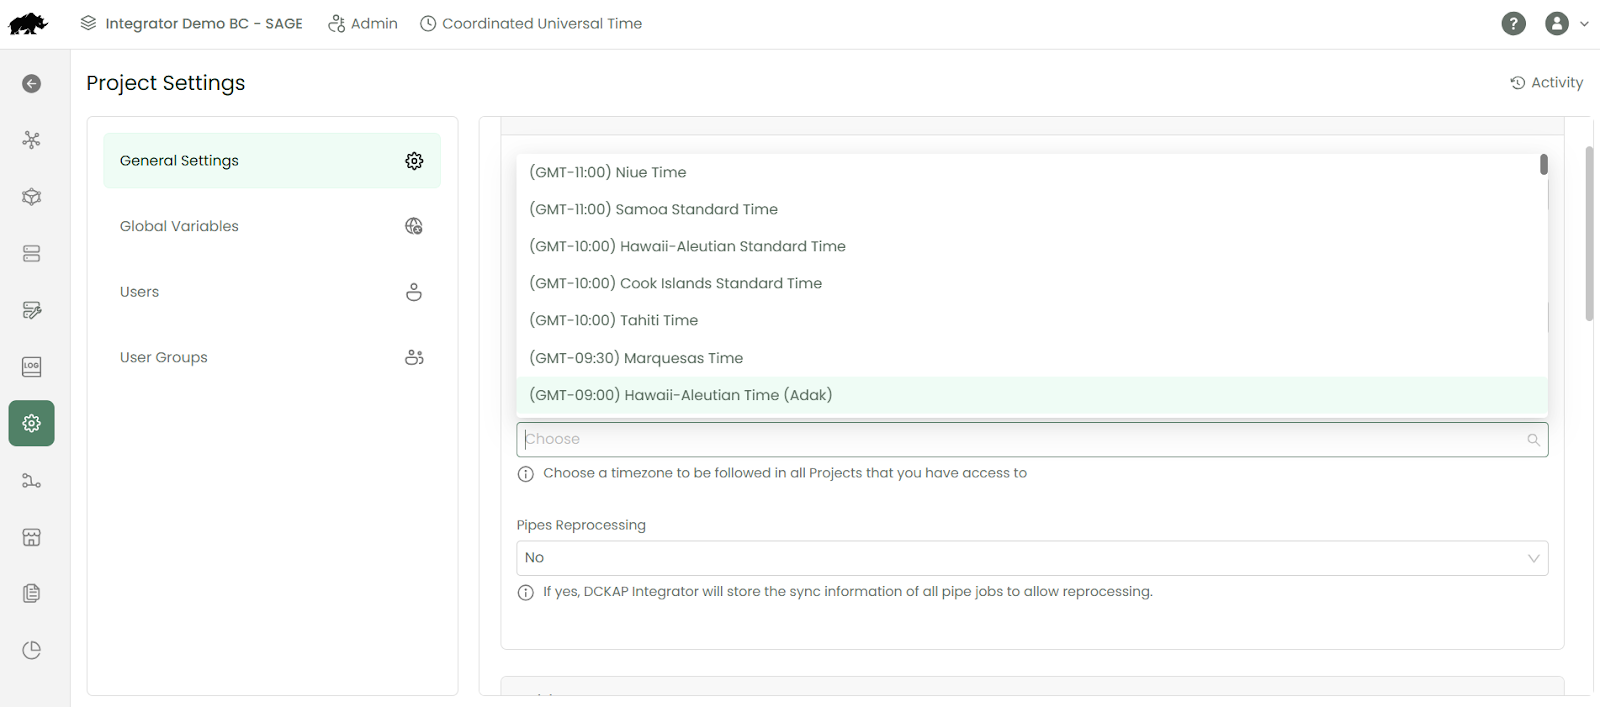
Task: Select the pie chart reports icon
Action: point(31,650)
